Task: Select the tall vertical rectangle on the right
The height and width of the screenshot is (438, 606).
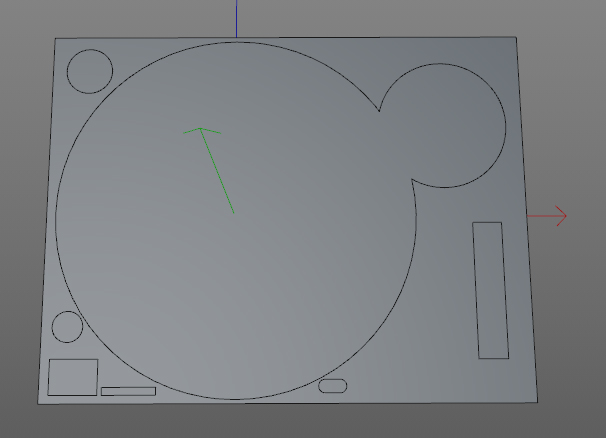Action: [490, 290]
